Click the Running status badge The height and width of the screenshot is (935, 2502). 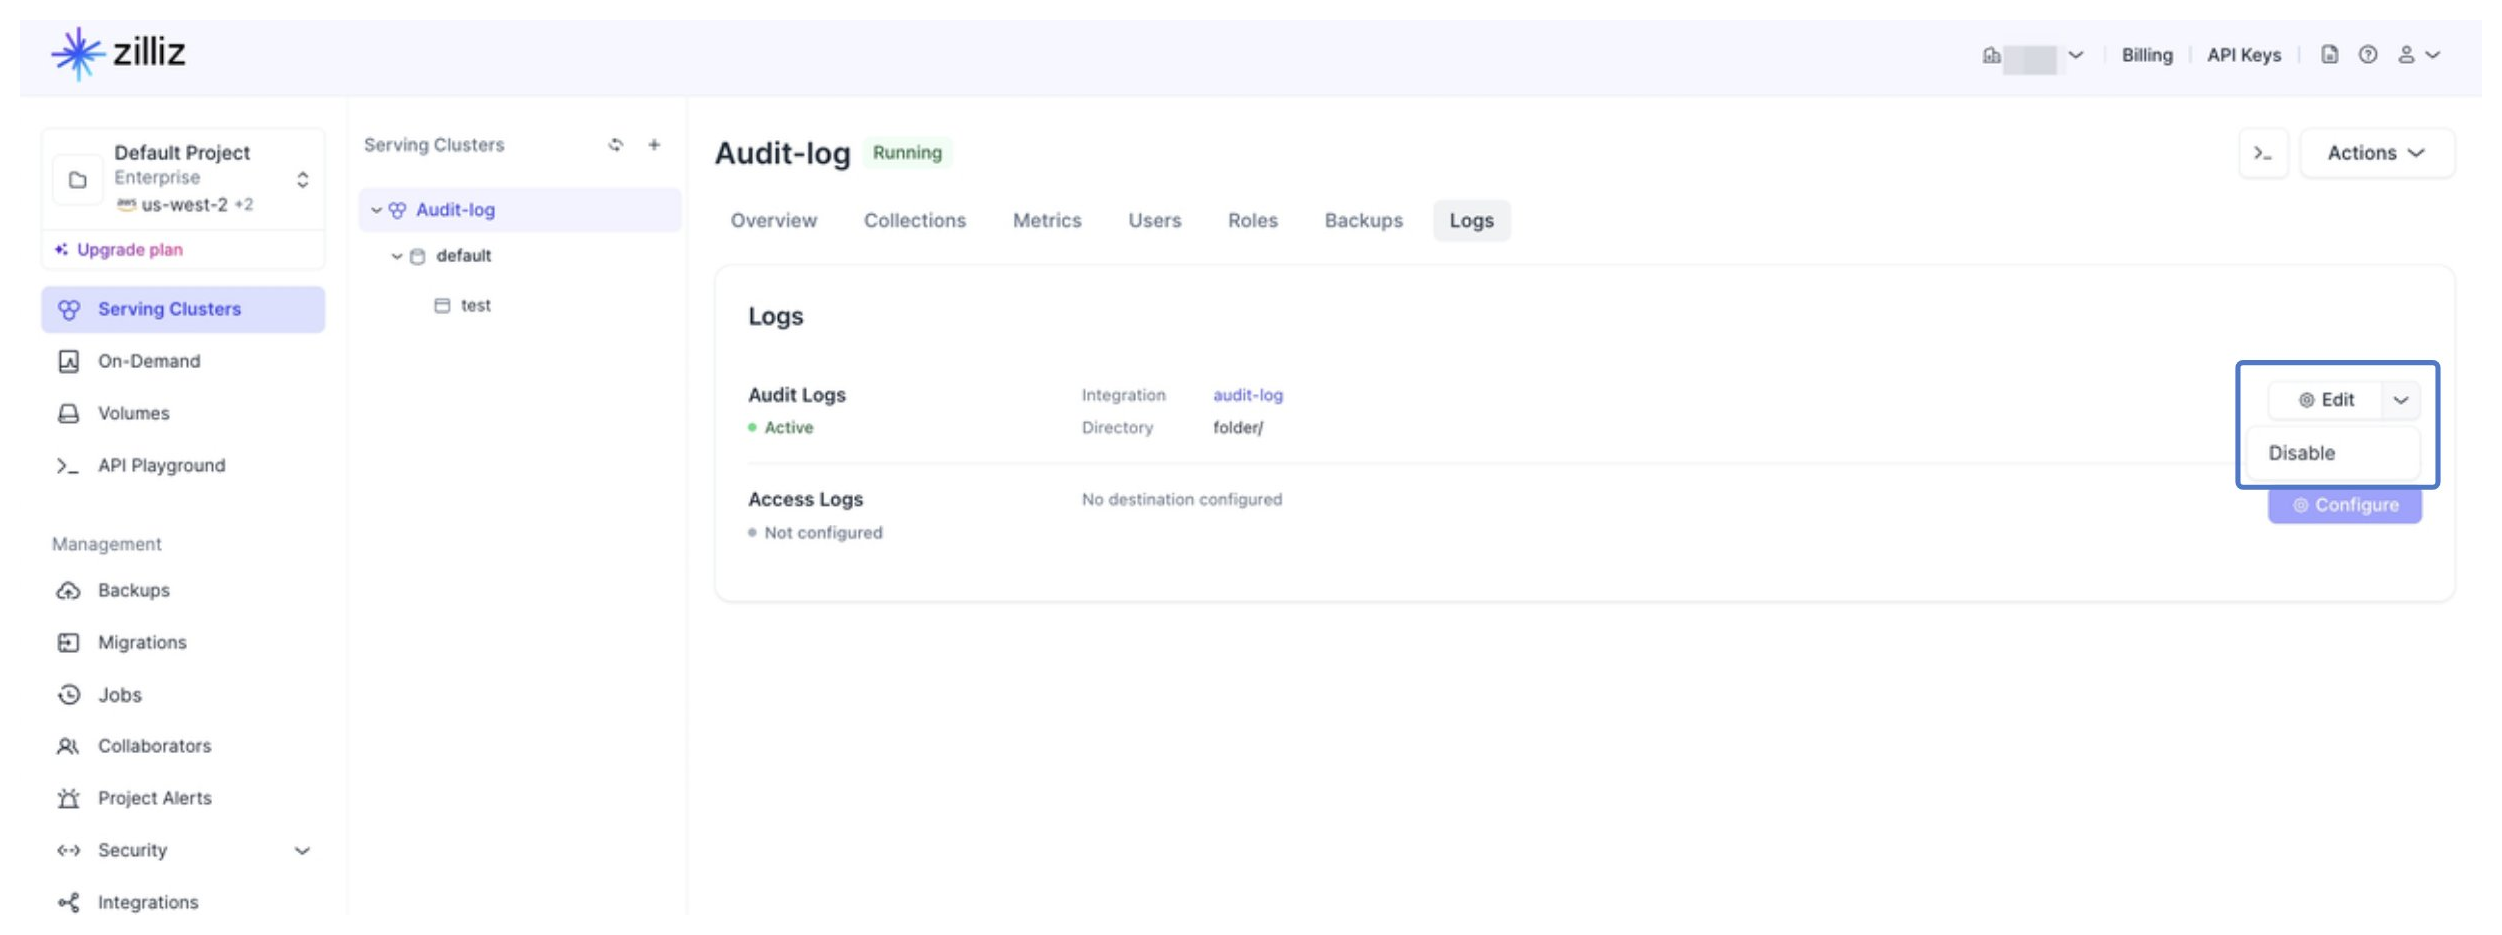907,153
